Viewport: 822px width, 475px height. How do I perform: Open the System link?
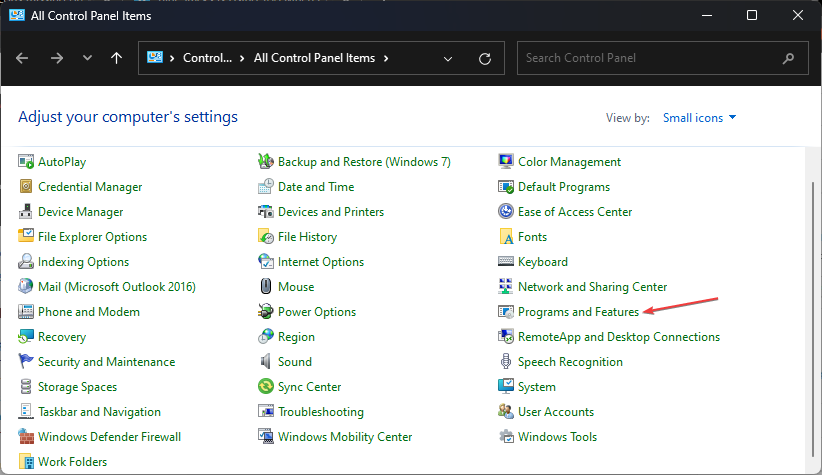(536, 387)
